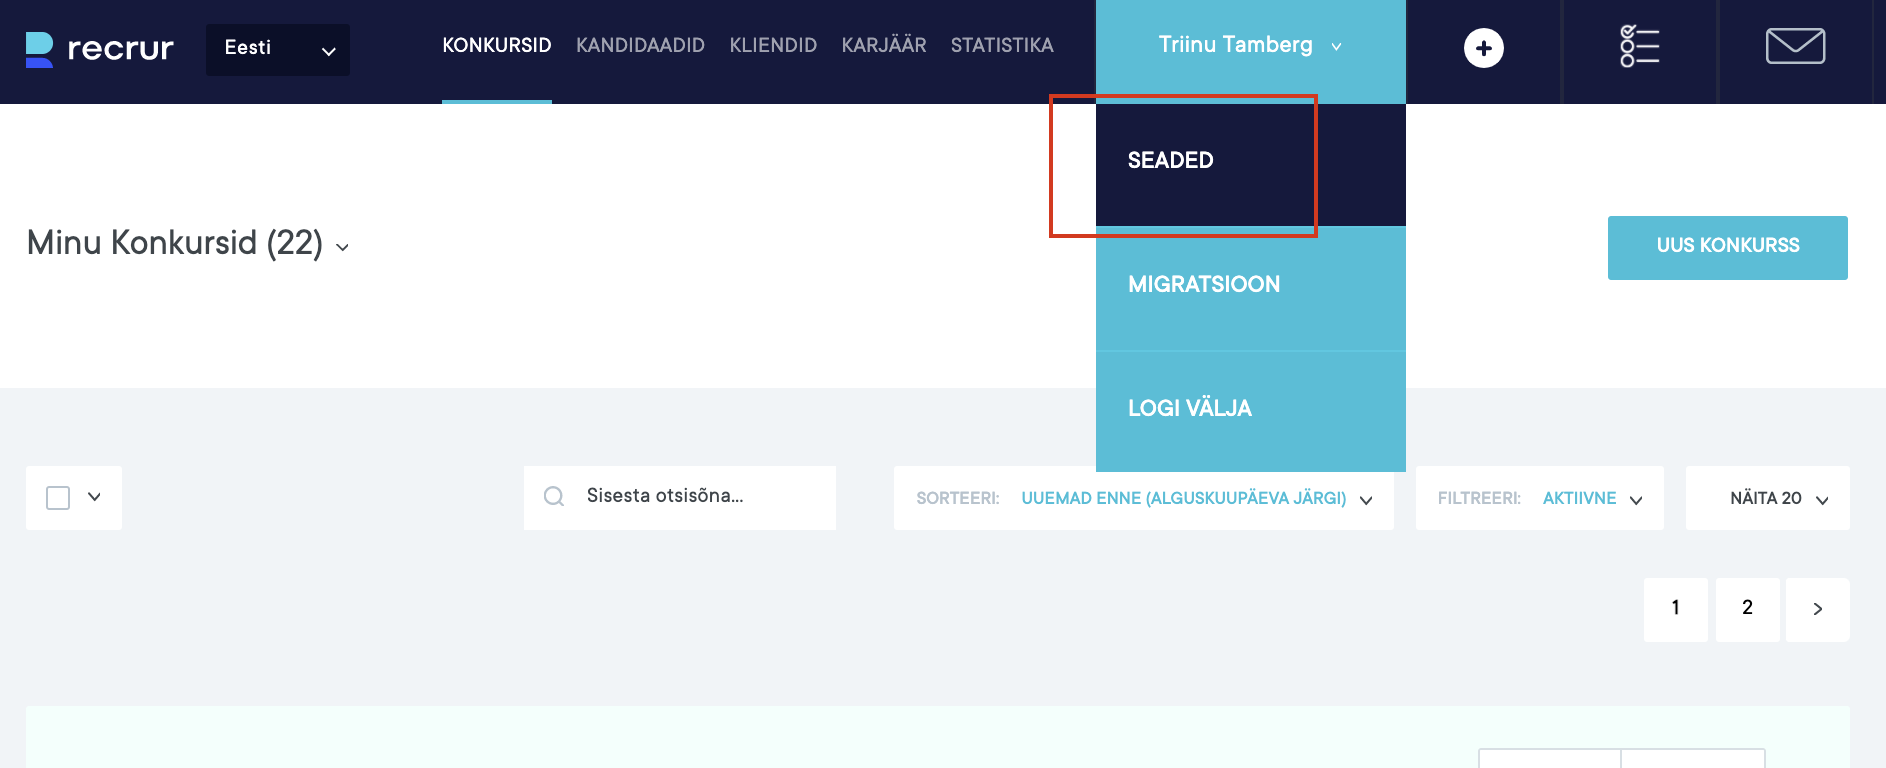
Task: Open the Statistika tab
Action: pyautogui.click(x=1001, y=46)
